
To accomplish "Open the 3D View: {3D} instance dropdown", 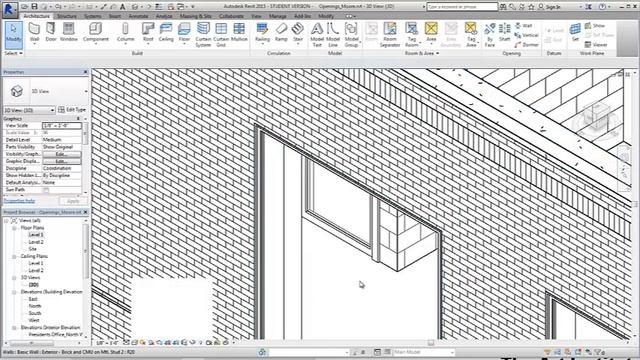I will click(29, 110).
